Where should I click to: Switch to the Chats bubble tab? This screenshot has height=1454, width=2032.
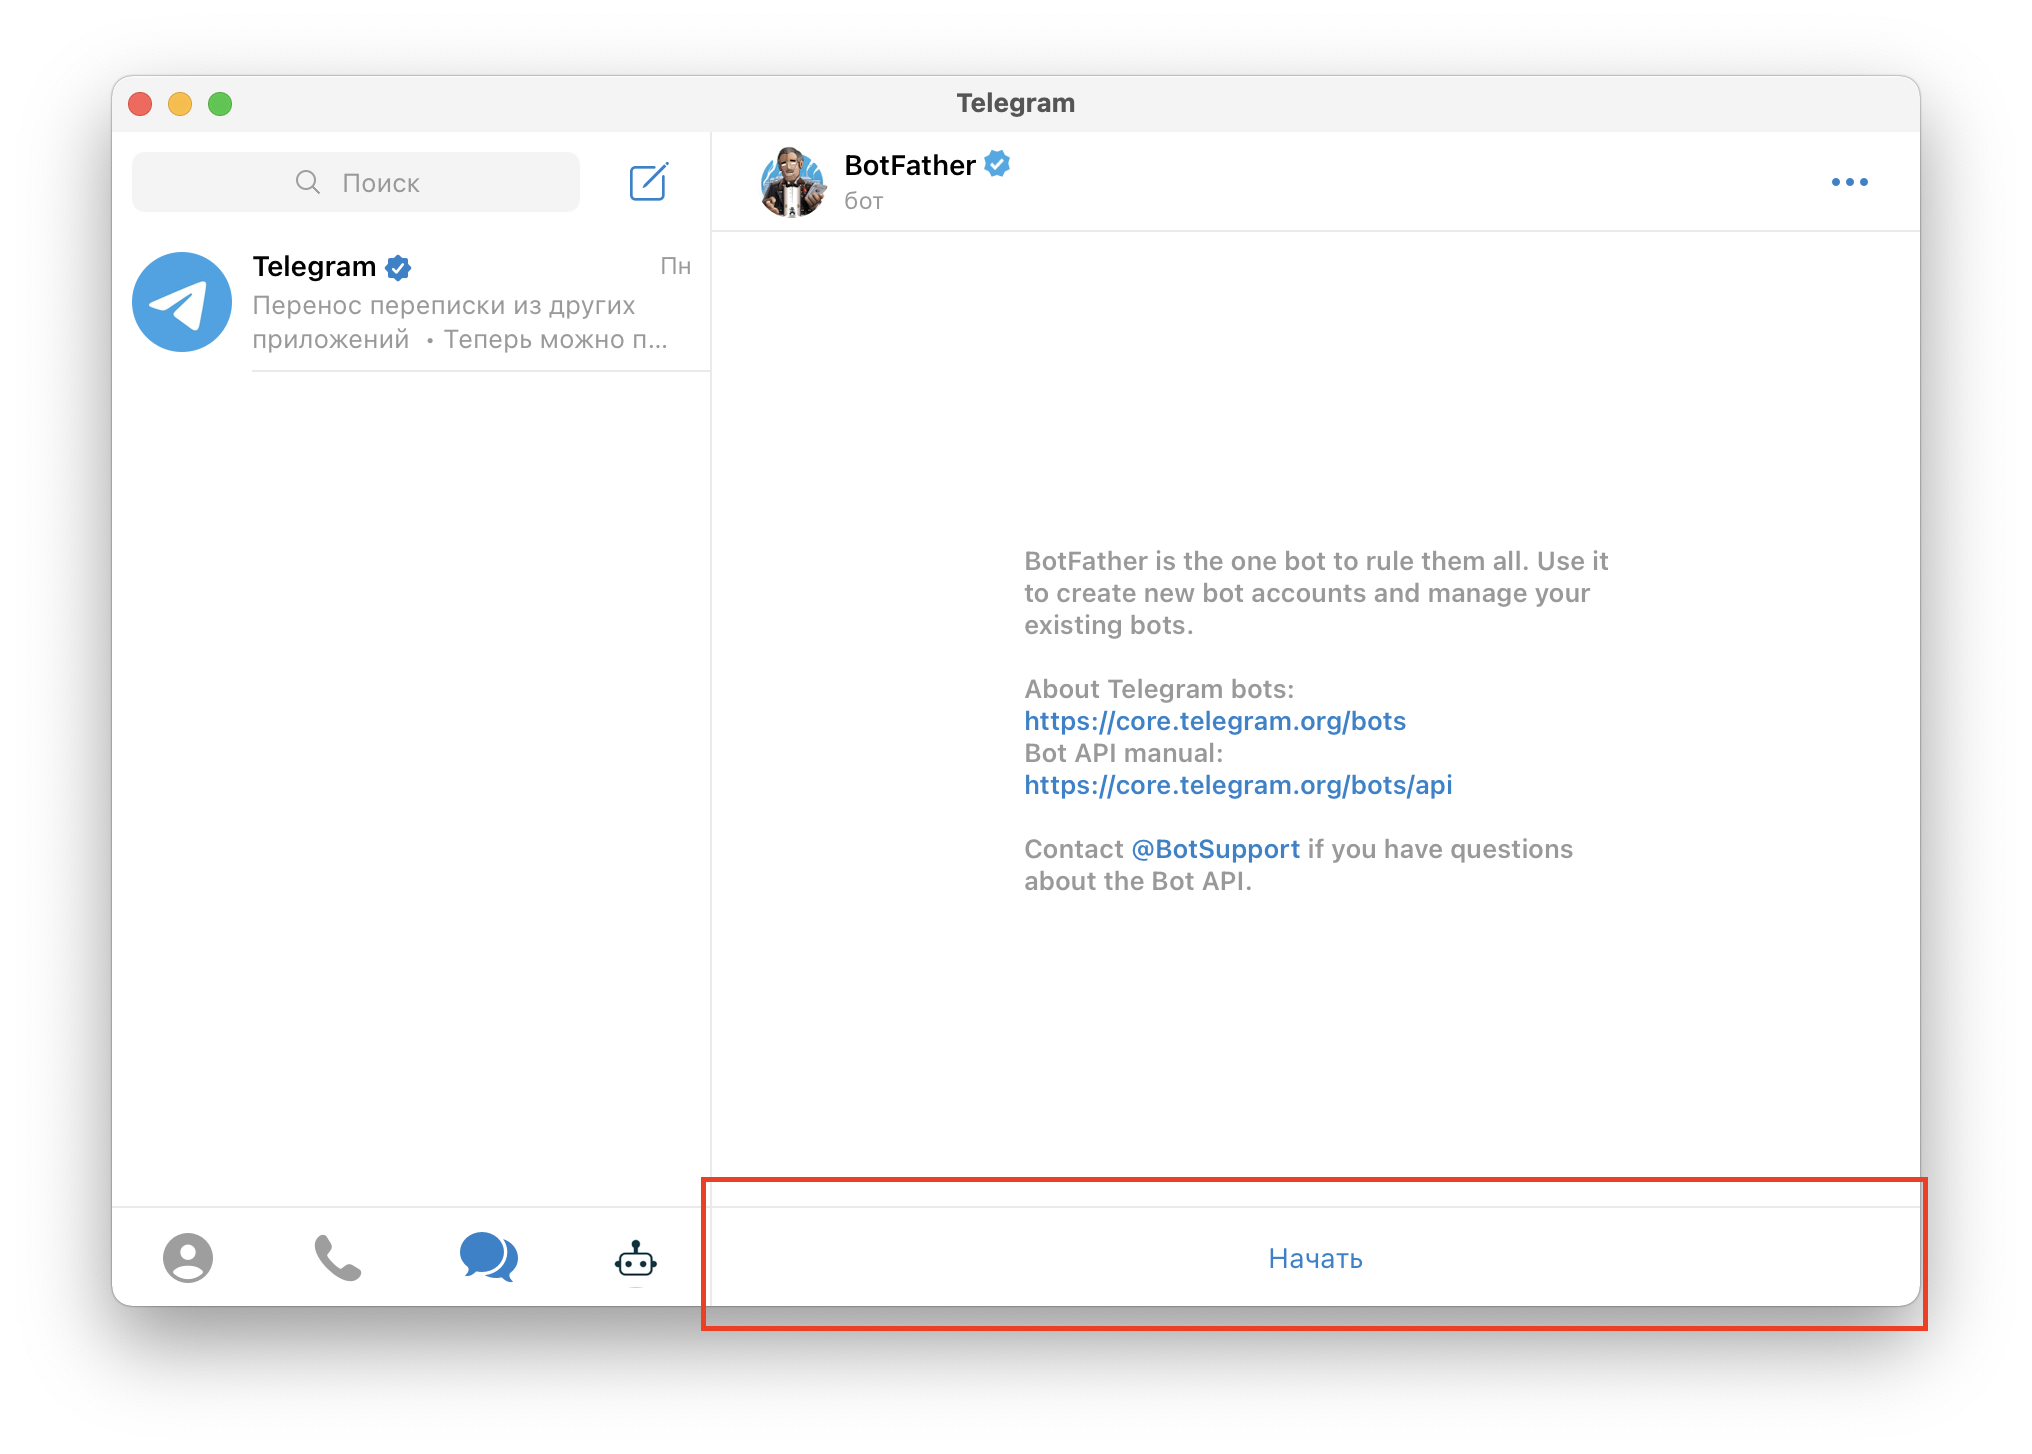tap(488, 1257)
